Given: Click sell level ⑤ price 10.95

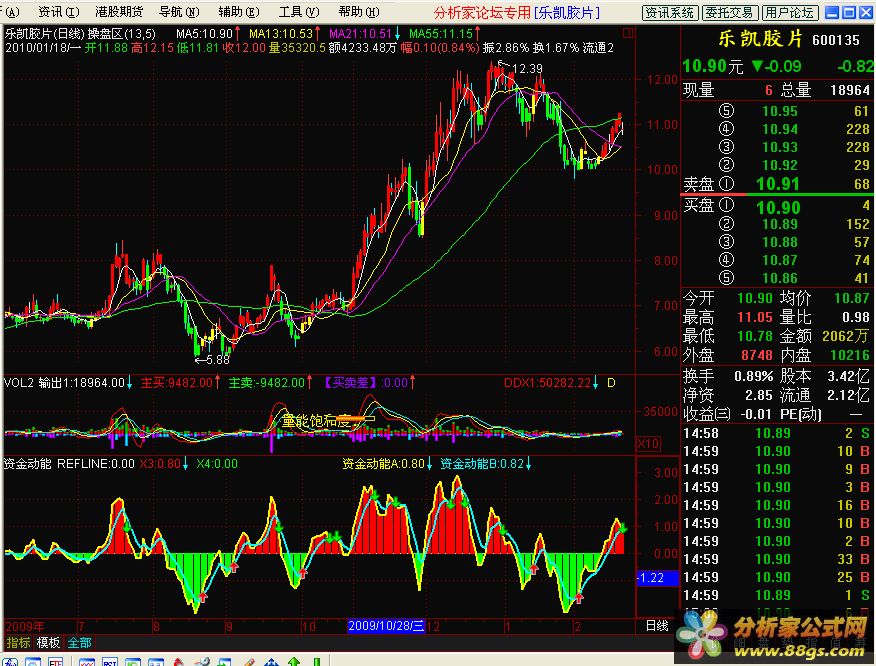Looking at the screenshot, I should 780,111.
